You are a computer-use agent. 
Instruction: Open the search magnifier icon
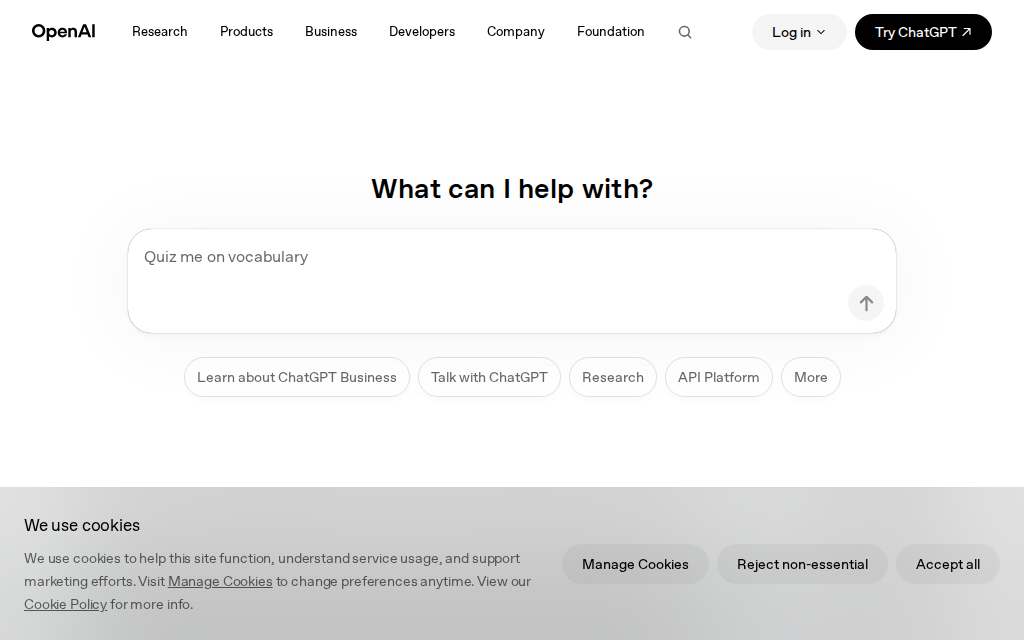(x=684, y=32)
